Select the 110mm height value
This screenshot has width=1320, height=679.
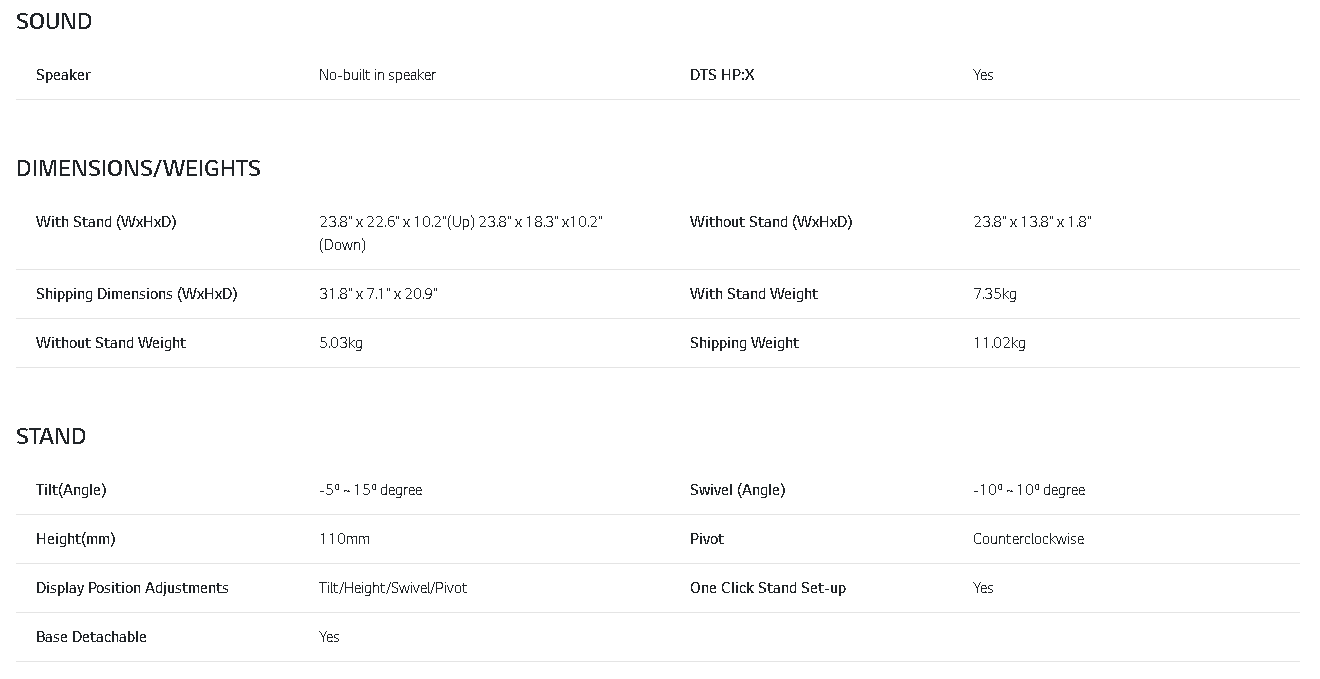point(344,539)
